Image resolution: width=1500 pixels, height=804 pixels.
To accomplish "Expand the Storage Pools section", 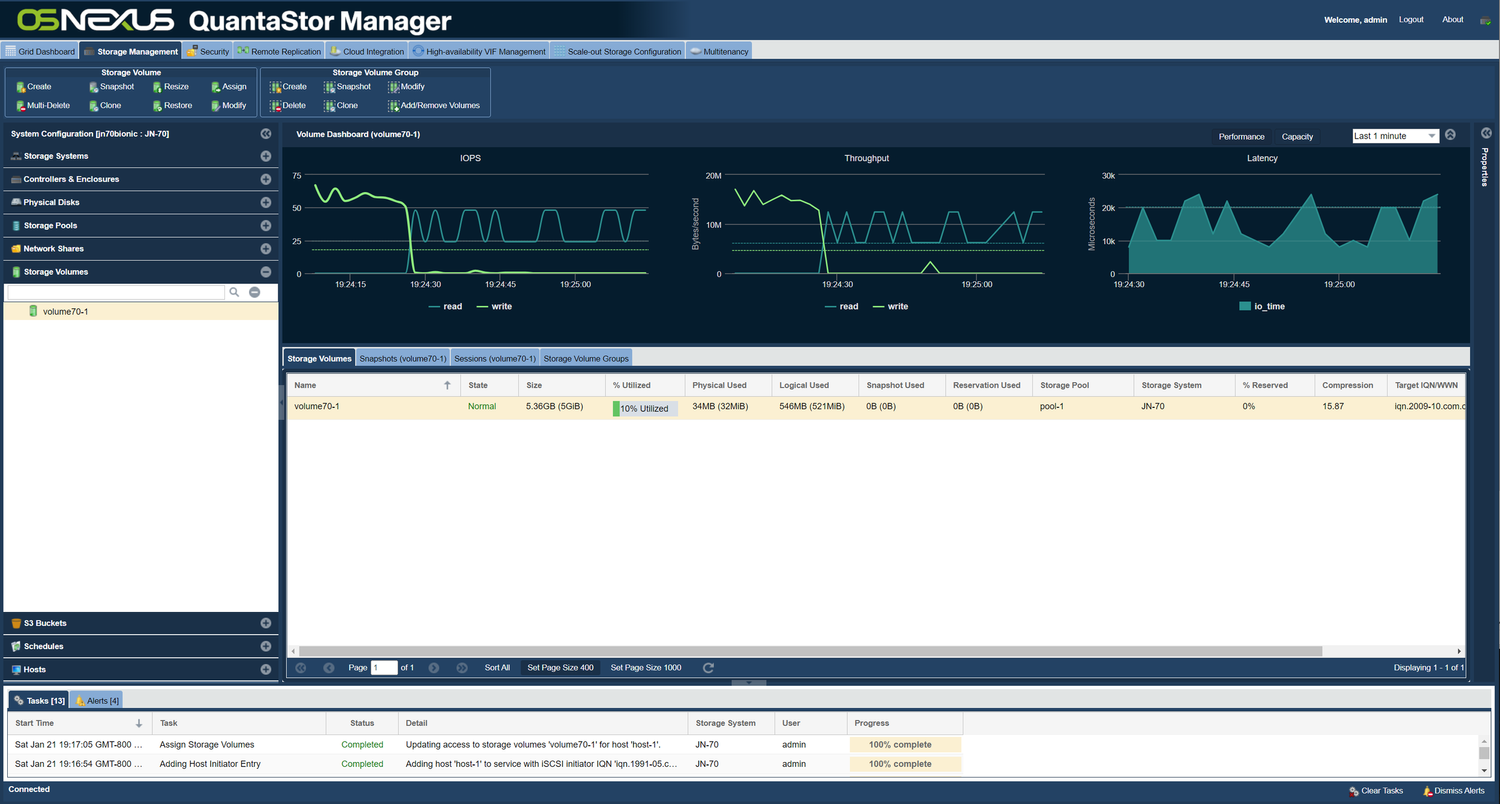I will point(265,225).
